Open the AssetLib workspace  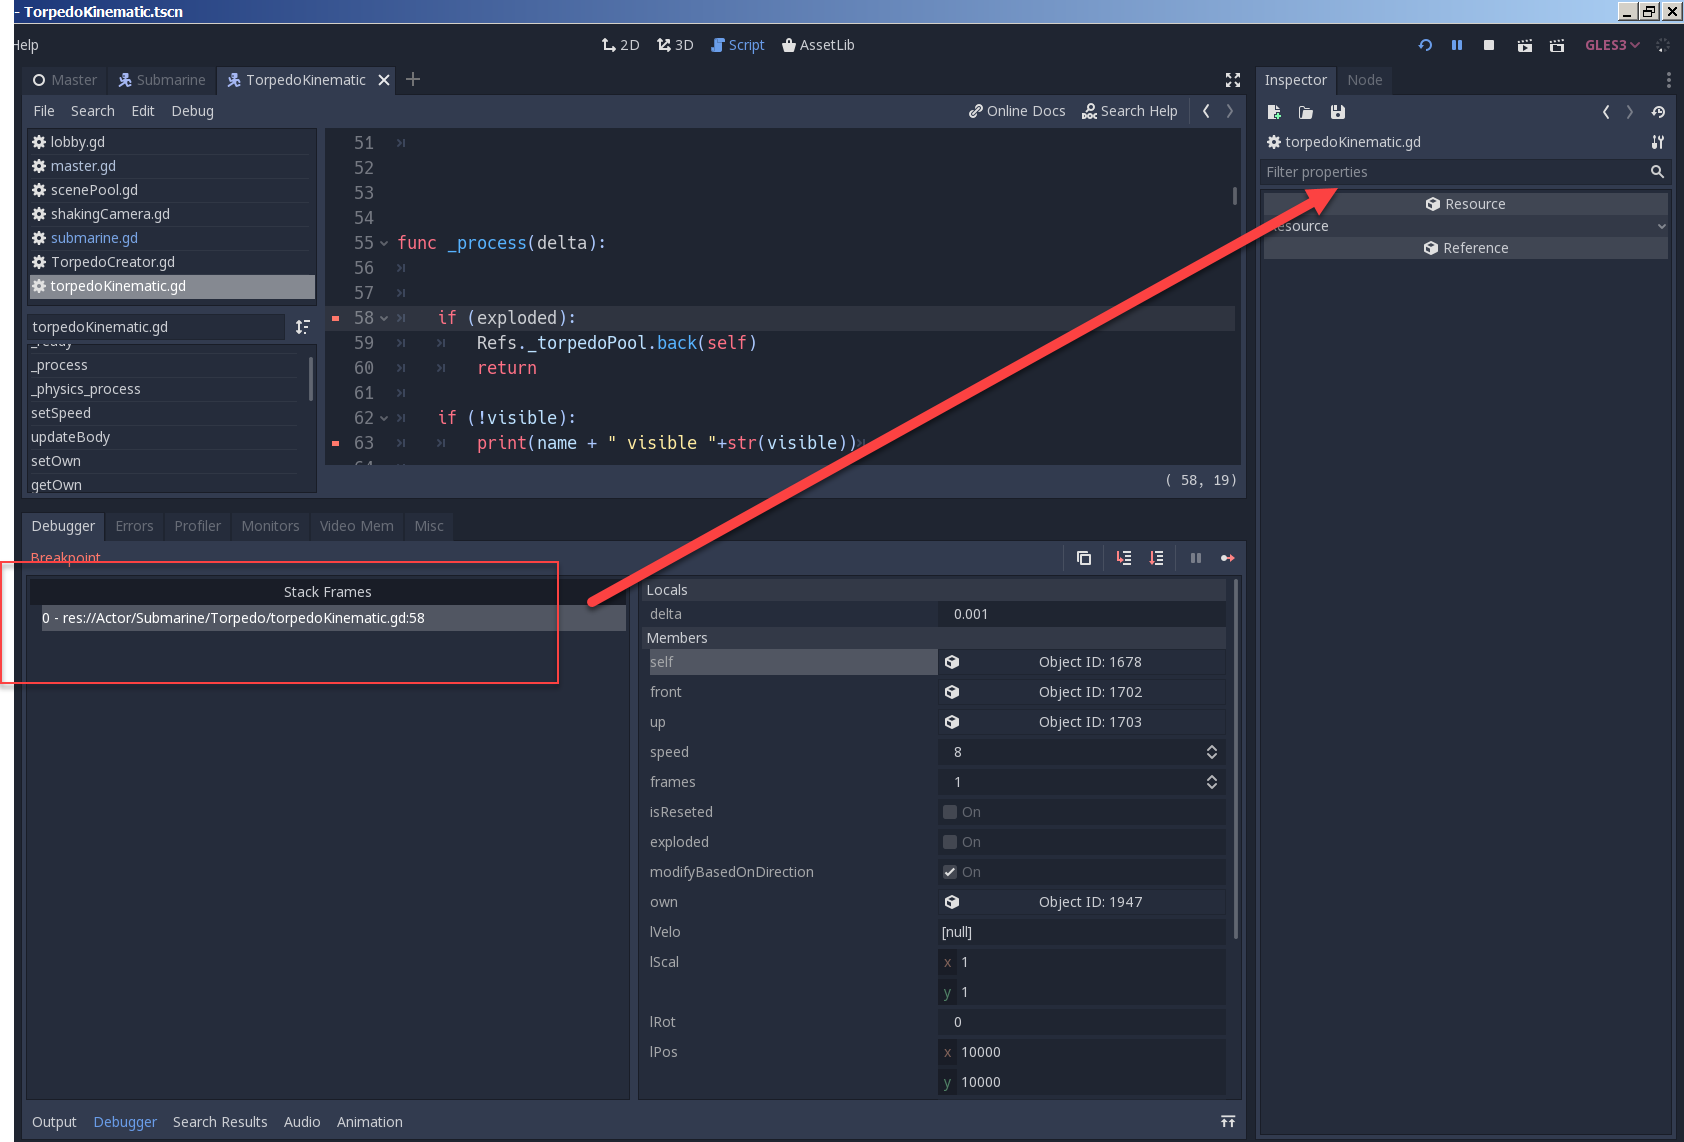point(818,45)
